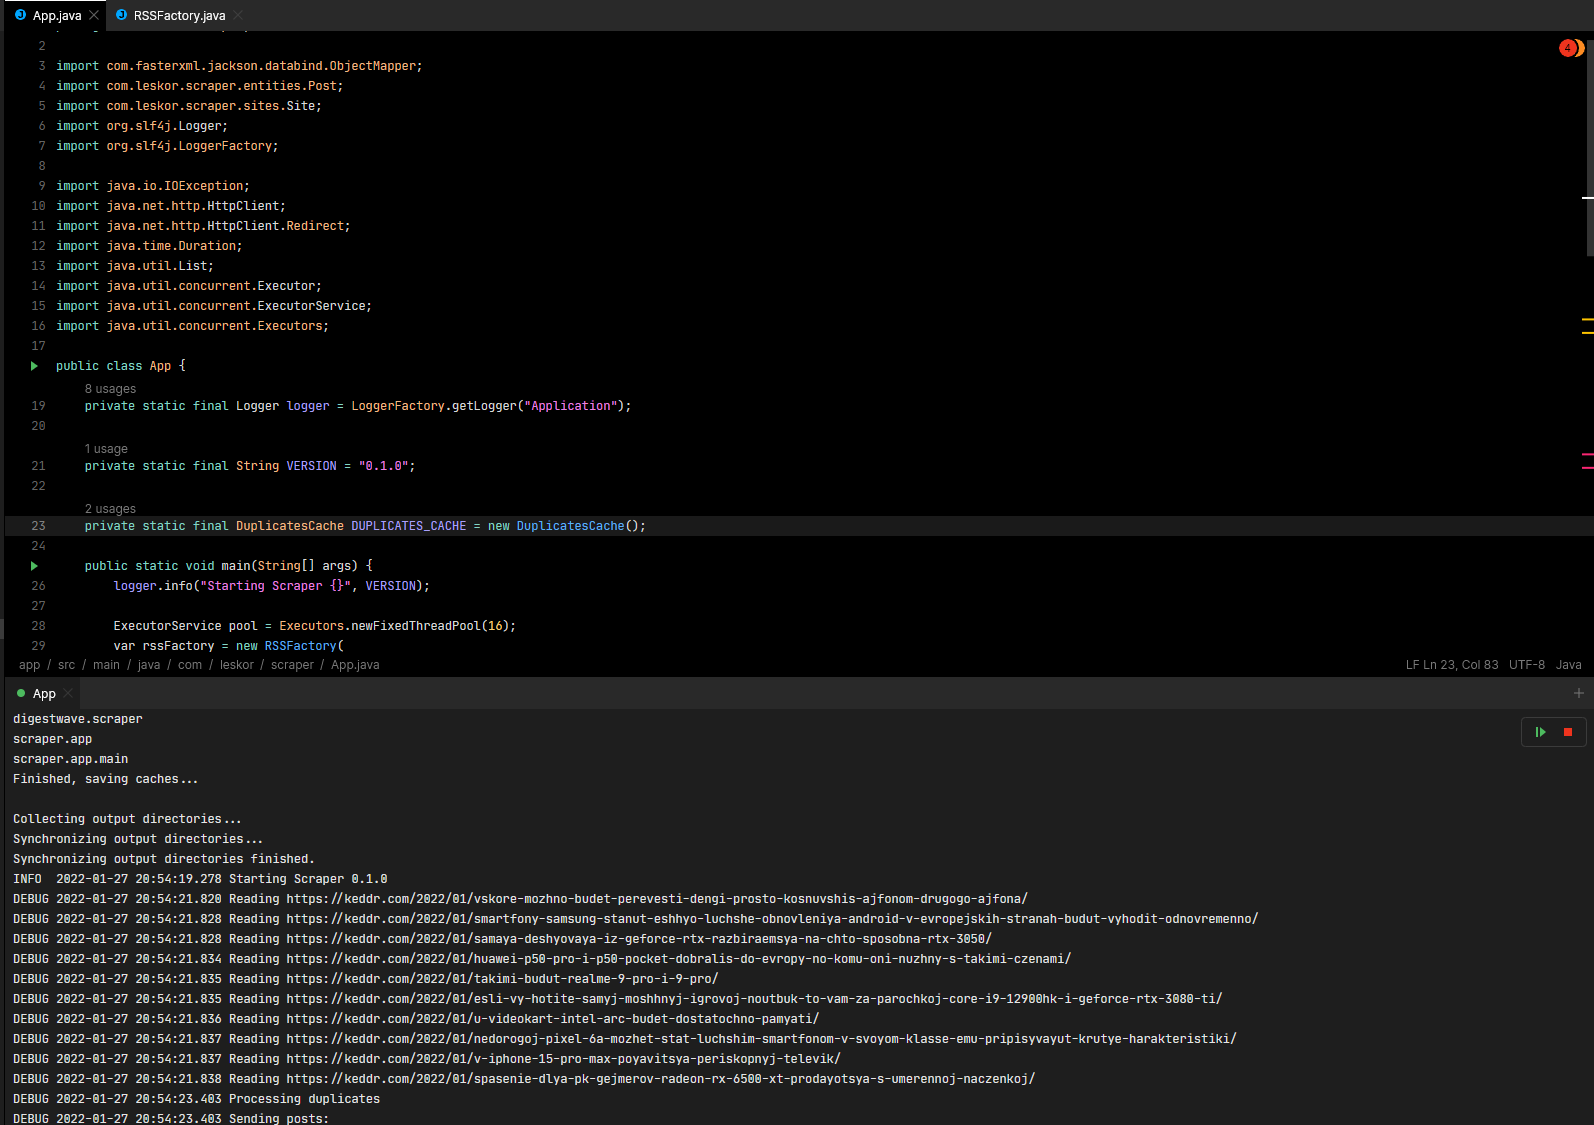Click the 'leskor' breadcrumb segment

tap(237, 665)
